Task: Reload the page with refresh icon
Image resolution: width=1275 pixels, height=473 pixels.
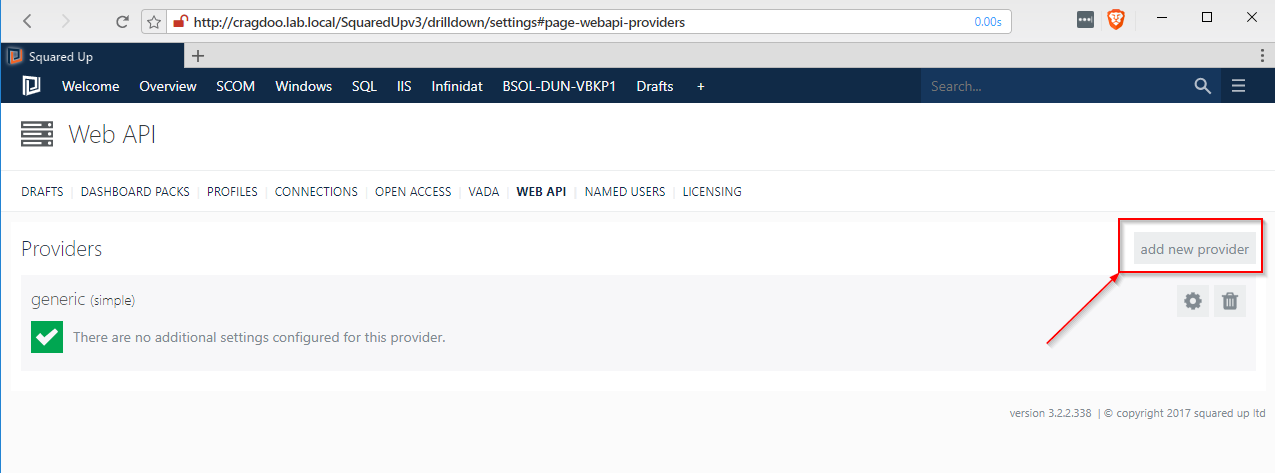Action: [x=122, y=21]
